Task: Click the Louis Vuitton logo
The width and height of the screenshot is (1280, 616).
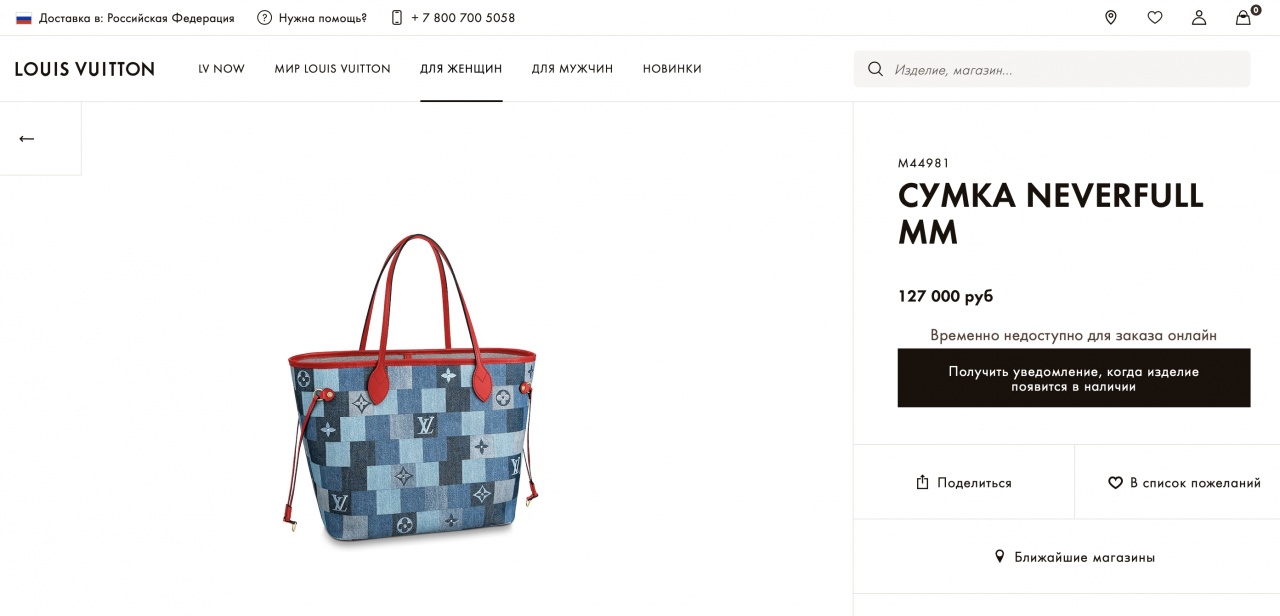Action: [85, 69]
